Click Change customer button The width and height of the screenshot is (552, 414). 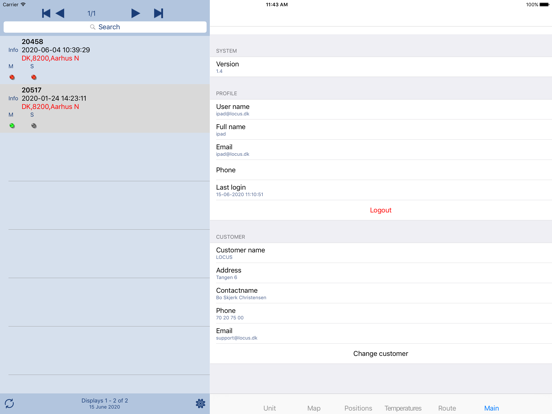pos(381,353)
